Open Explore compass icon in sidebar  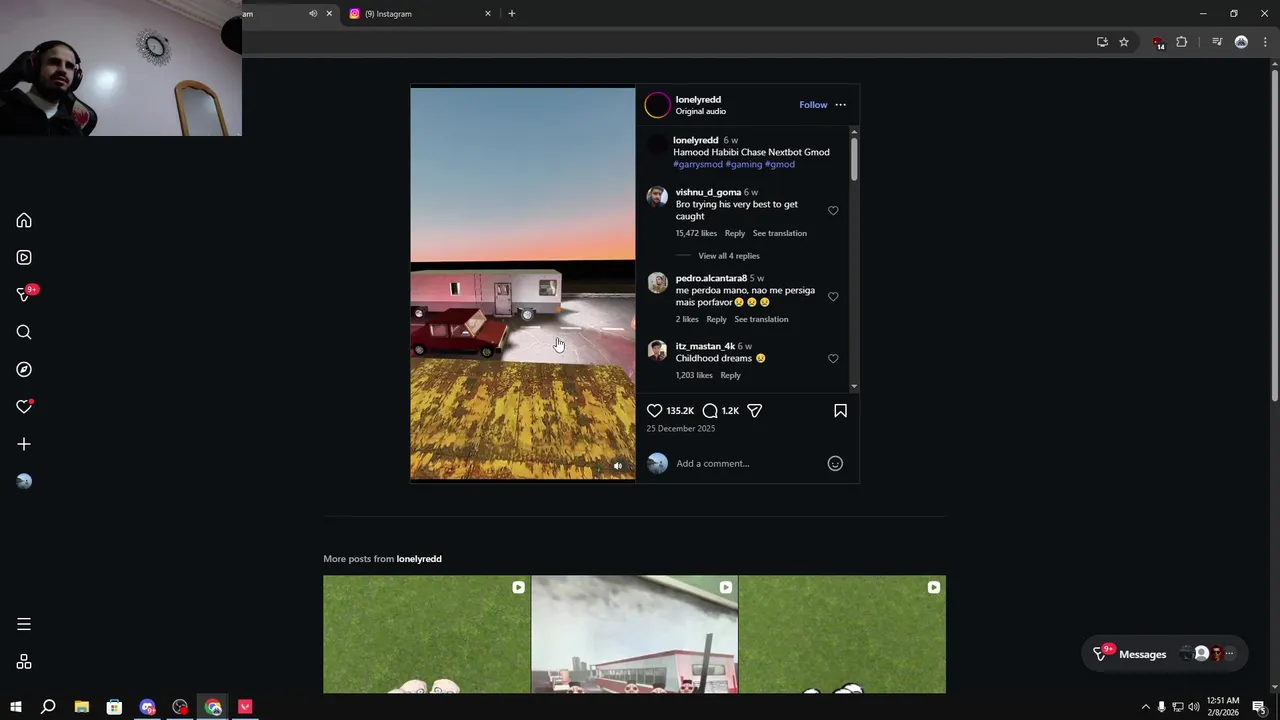24,369
